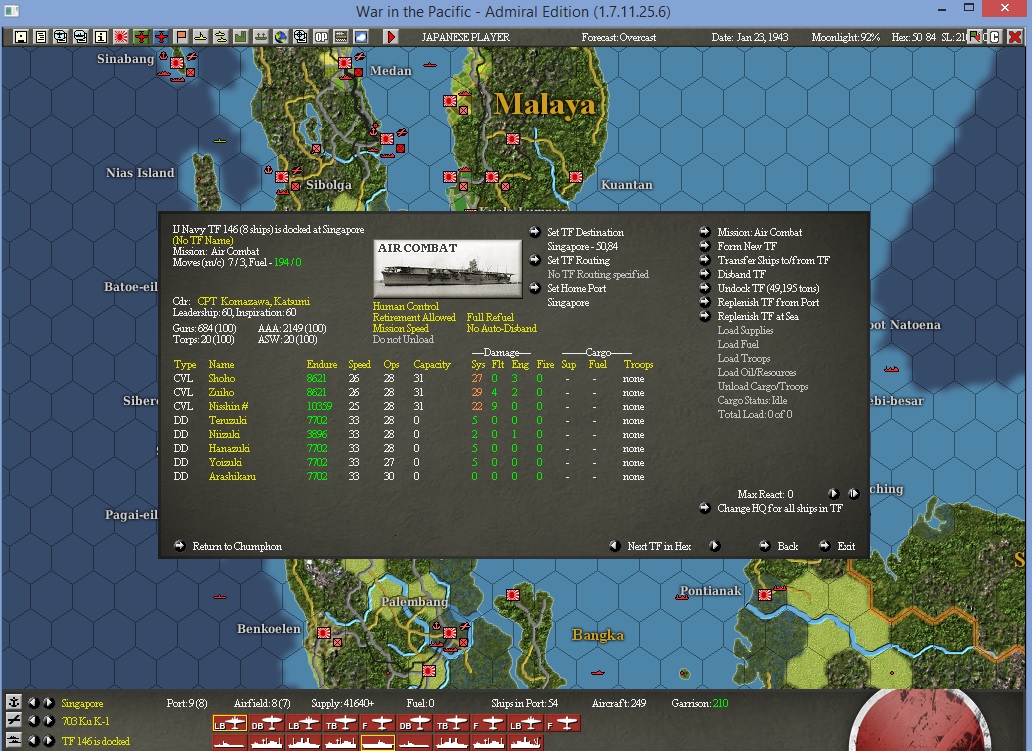1032x751 pixels.
Task: Click the next arrow in TF 146 docked row
Action: click(48, 740)
